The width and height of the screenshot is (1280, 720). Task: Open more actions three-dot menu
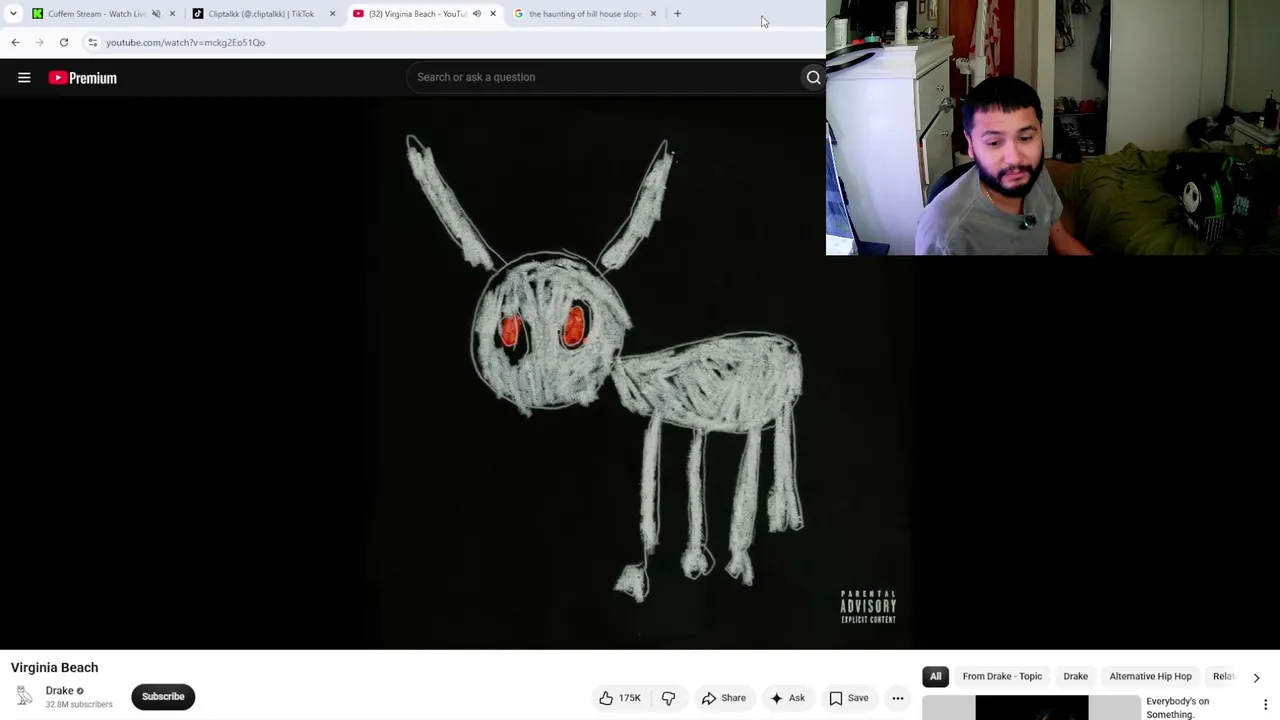point(897,698)
